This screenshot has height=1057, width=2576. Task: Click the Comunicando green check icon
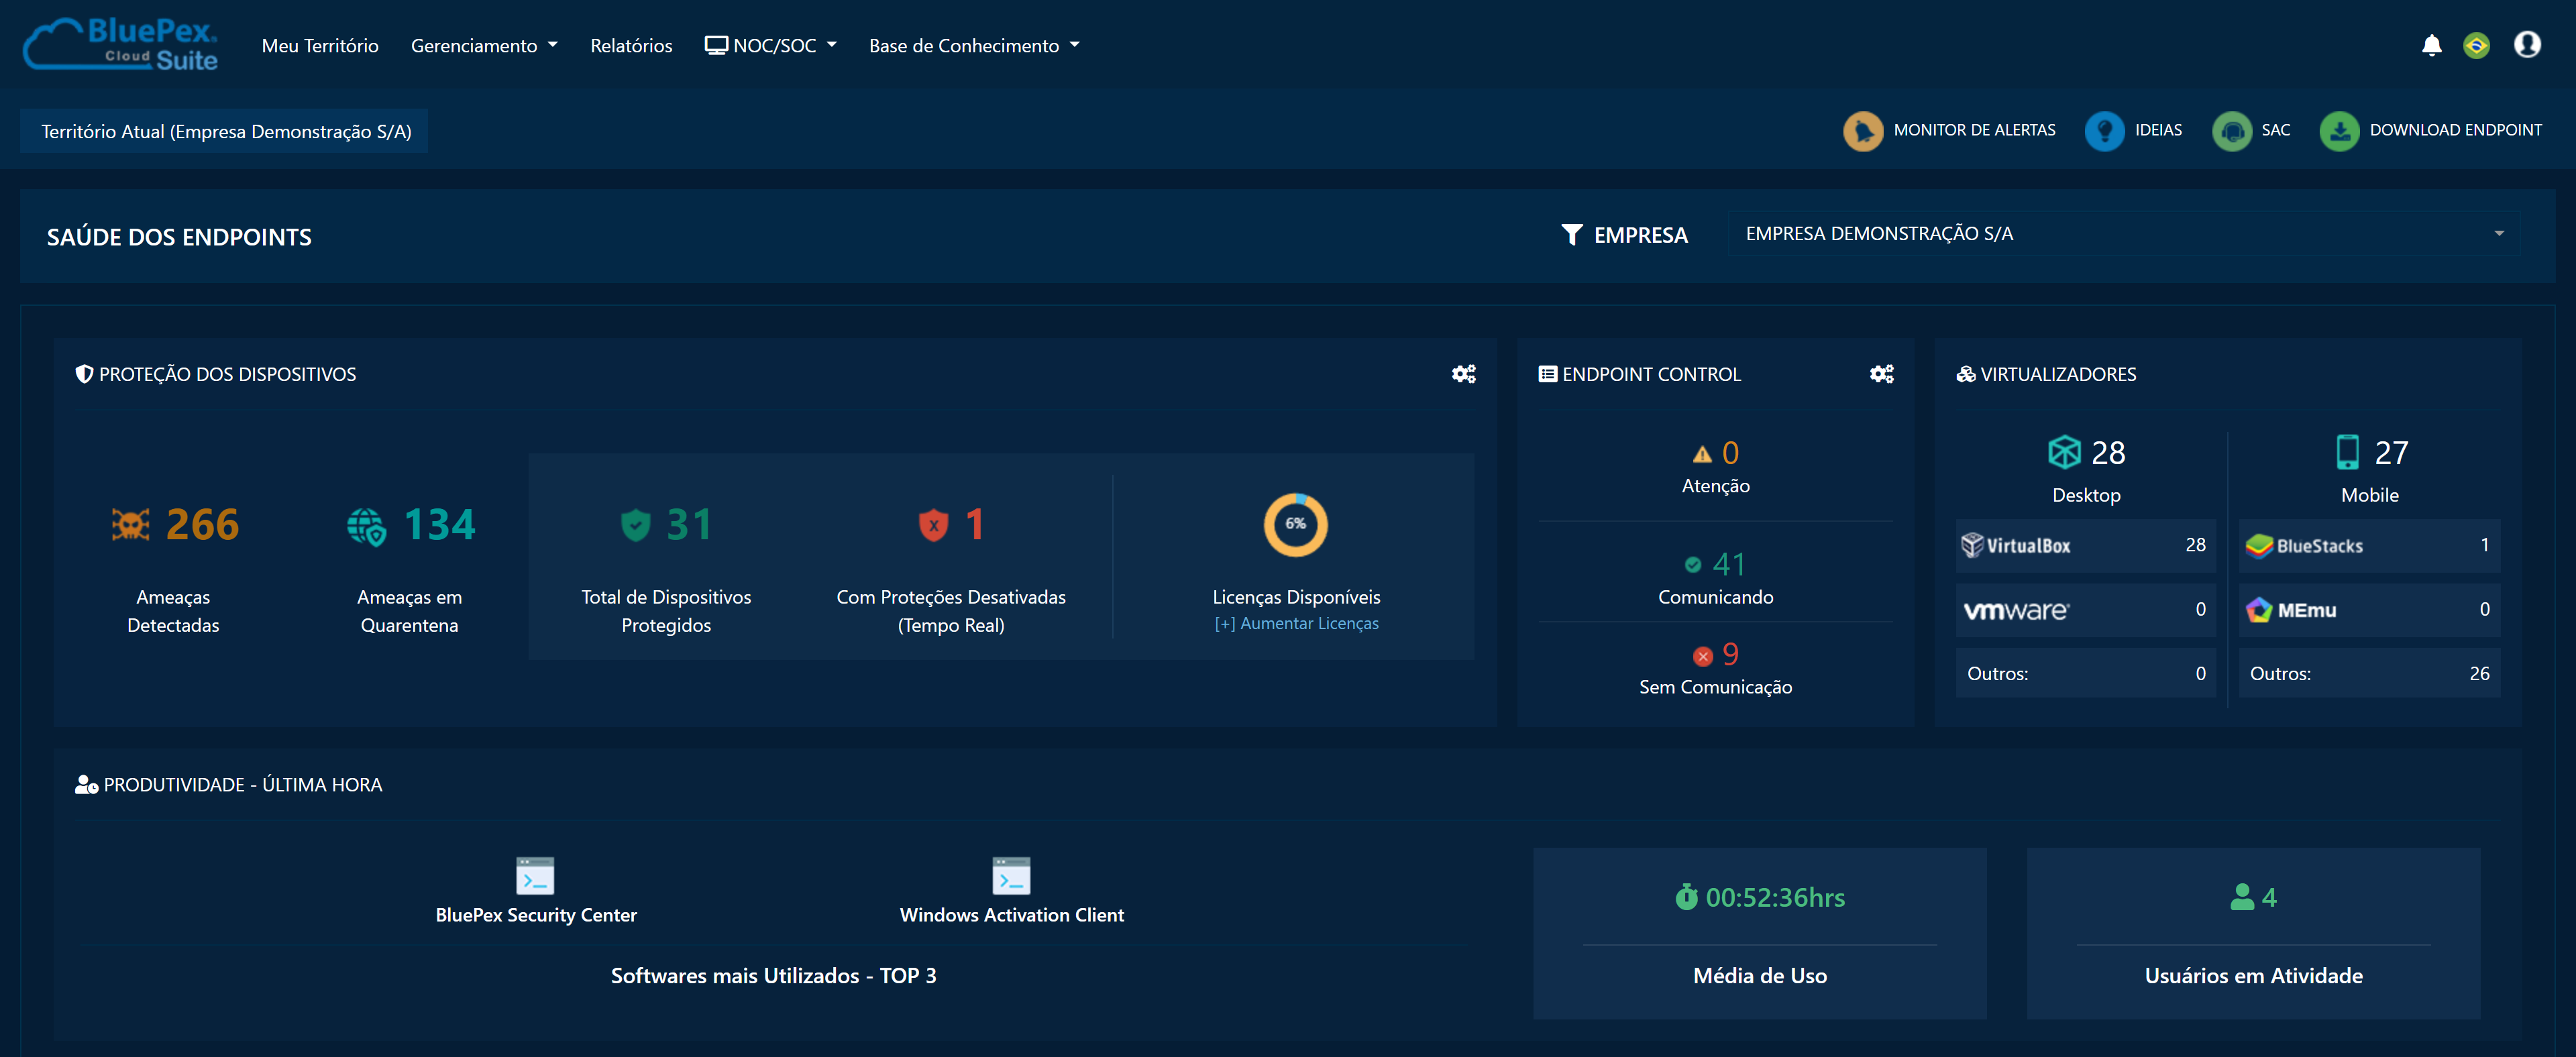click(1693, 565)
